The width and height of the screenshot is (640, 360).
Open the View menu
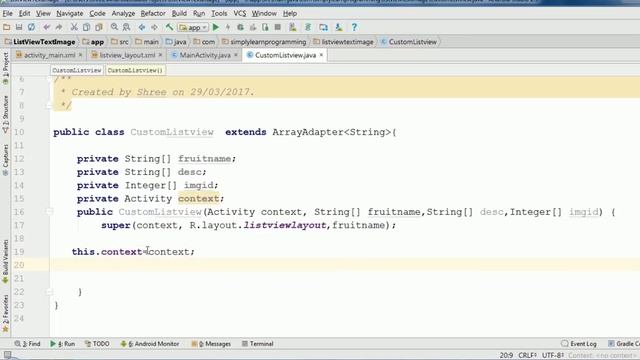tap(43, 13)
